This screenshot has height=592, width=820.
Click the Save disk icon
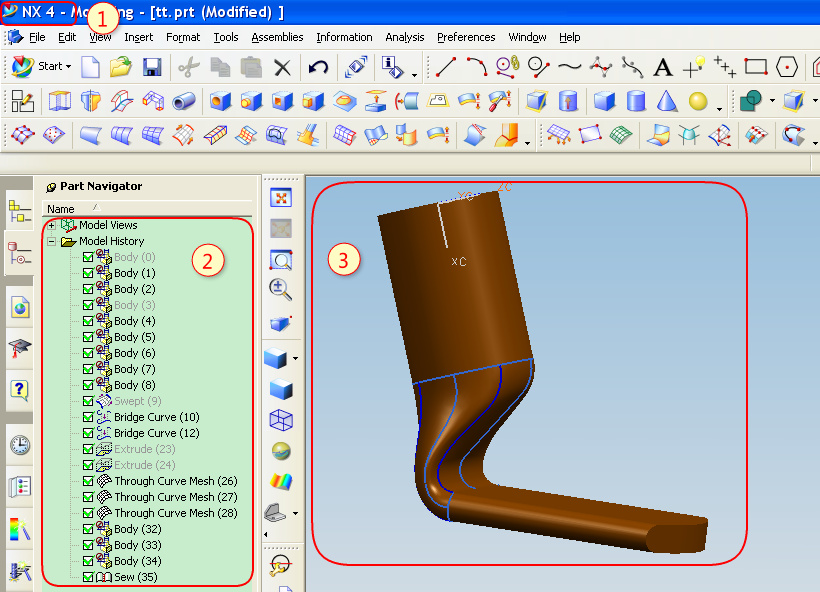(x=153, y=67)
